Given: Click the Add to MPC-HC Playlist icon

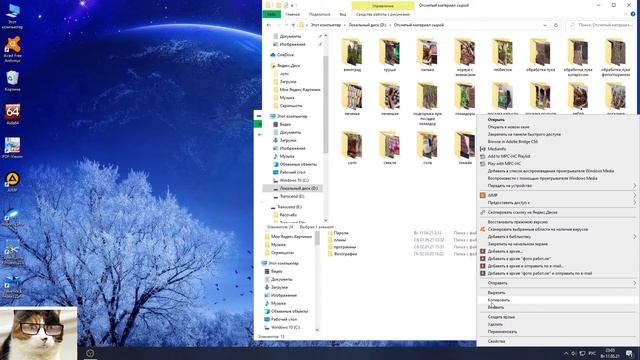Looking at the screenshot, I should [x=482, y=156].
